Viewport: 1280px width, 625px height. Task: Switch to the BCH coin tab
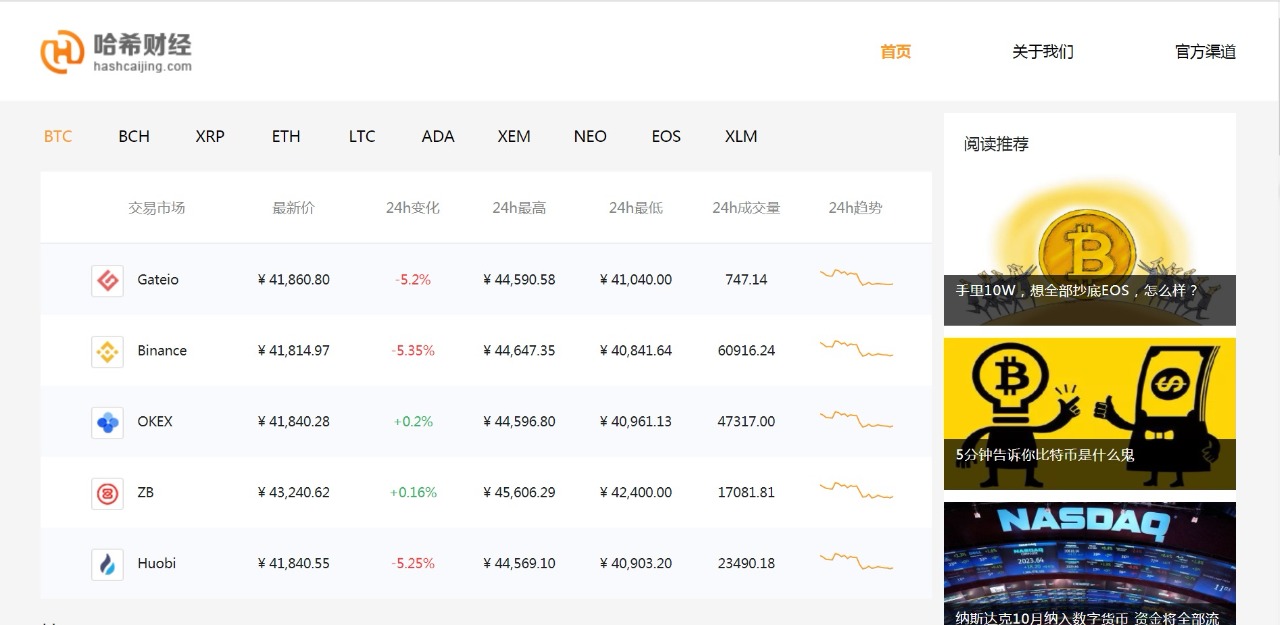[x=134, y=136]
